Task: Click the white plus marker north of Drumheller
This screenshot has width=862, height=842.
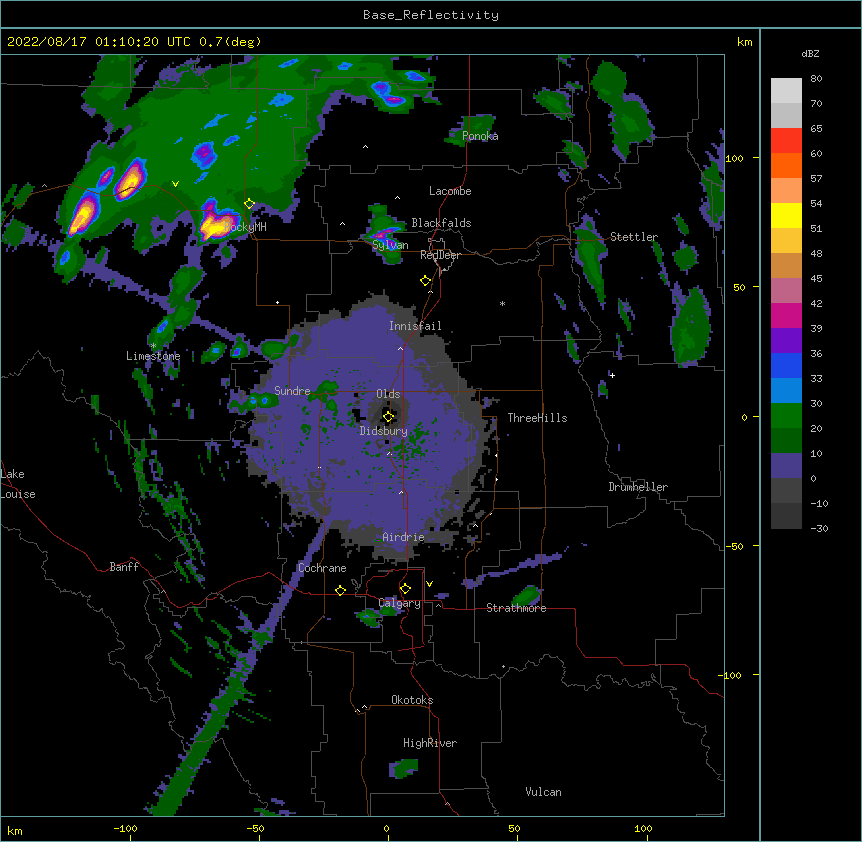Action: click(x=612, y=375)
